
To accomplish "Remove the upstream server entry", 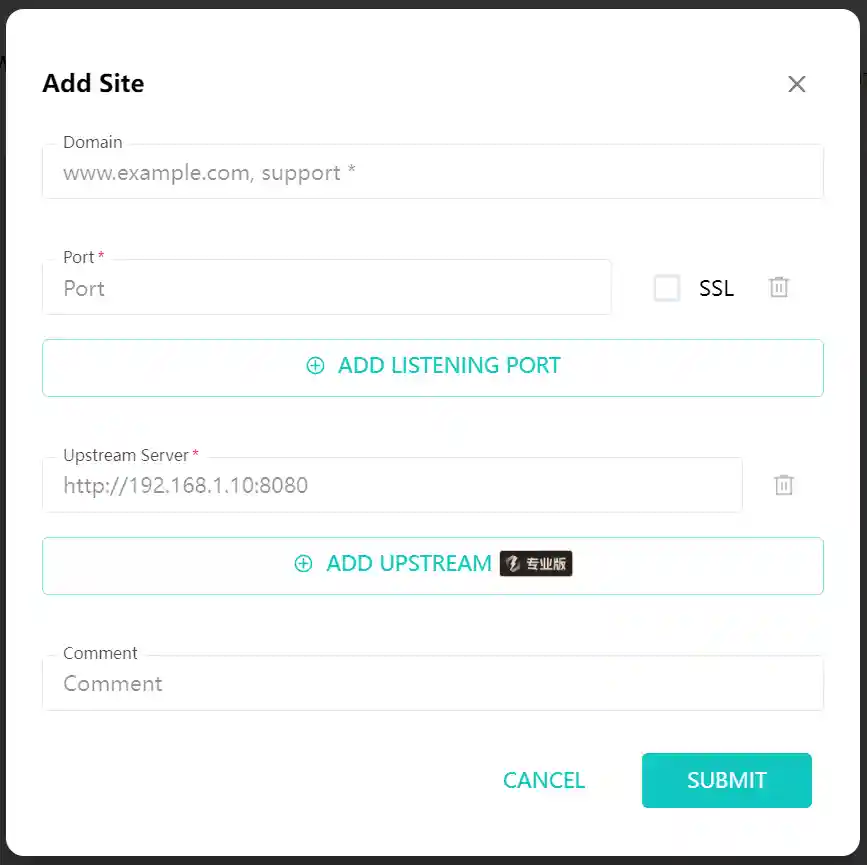I will pyautogui.click(x=784, y=485).
